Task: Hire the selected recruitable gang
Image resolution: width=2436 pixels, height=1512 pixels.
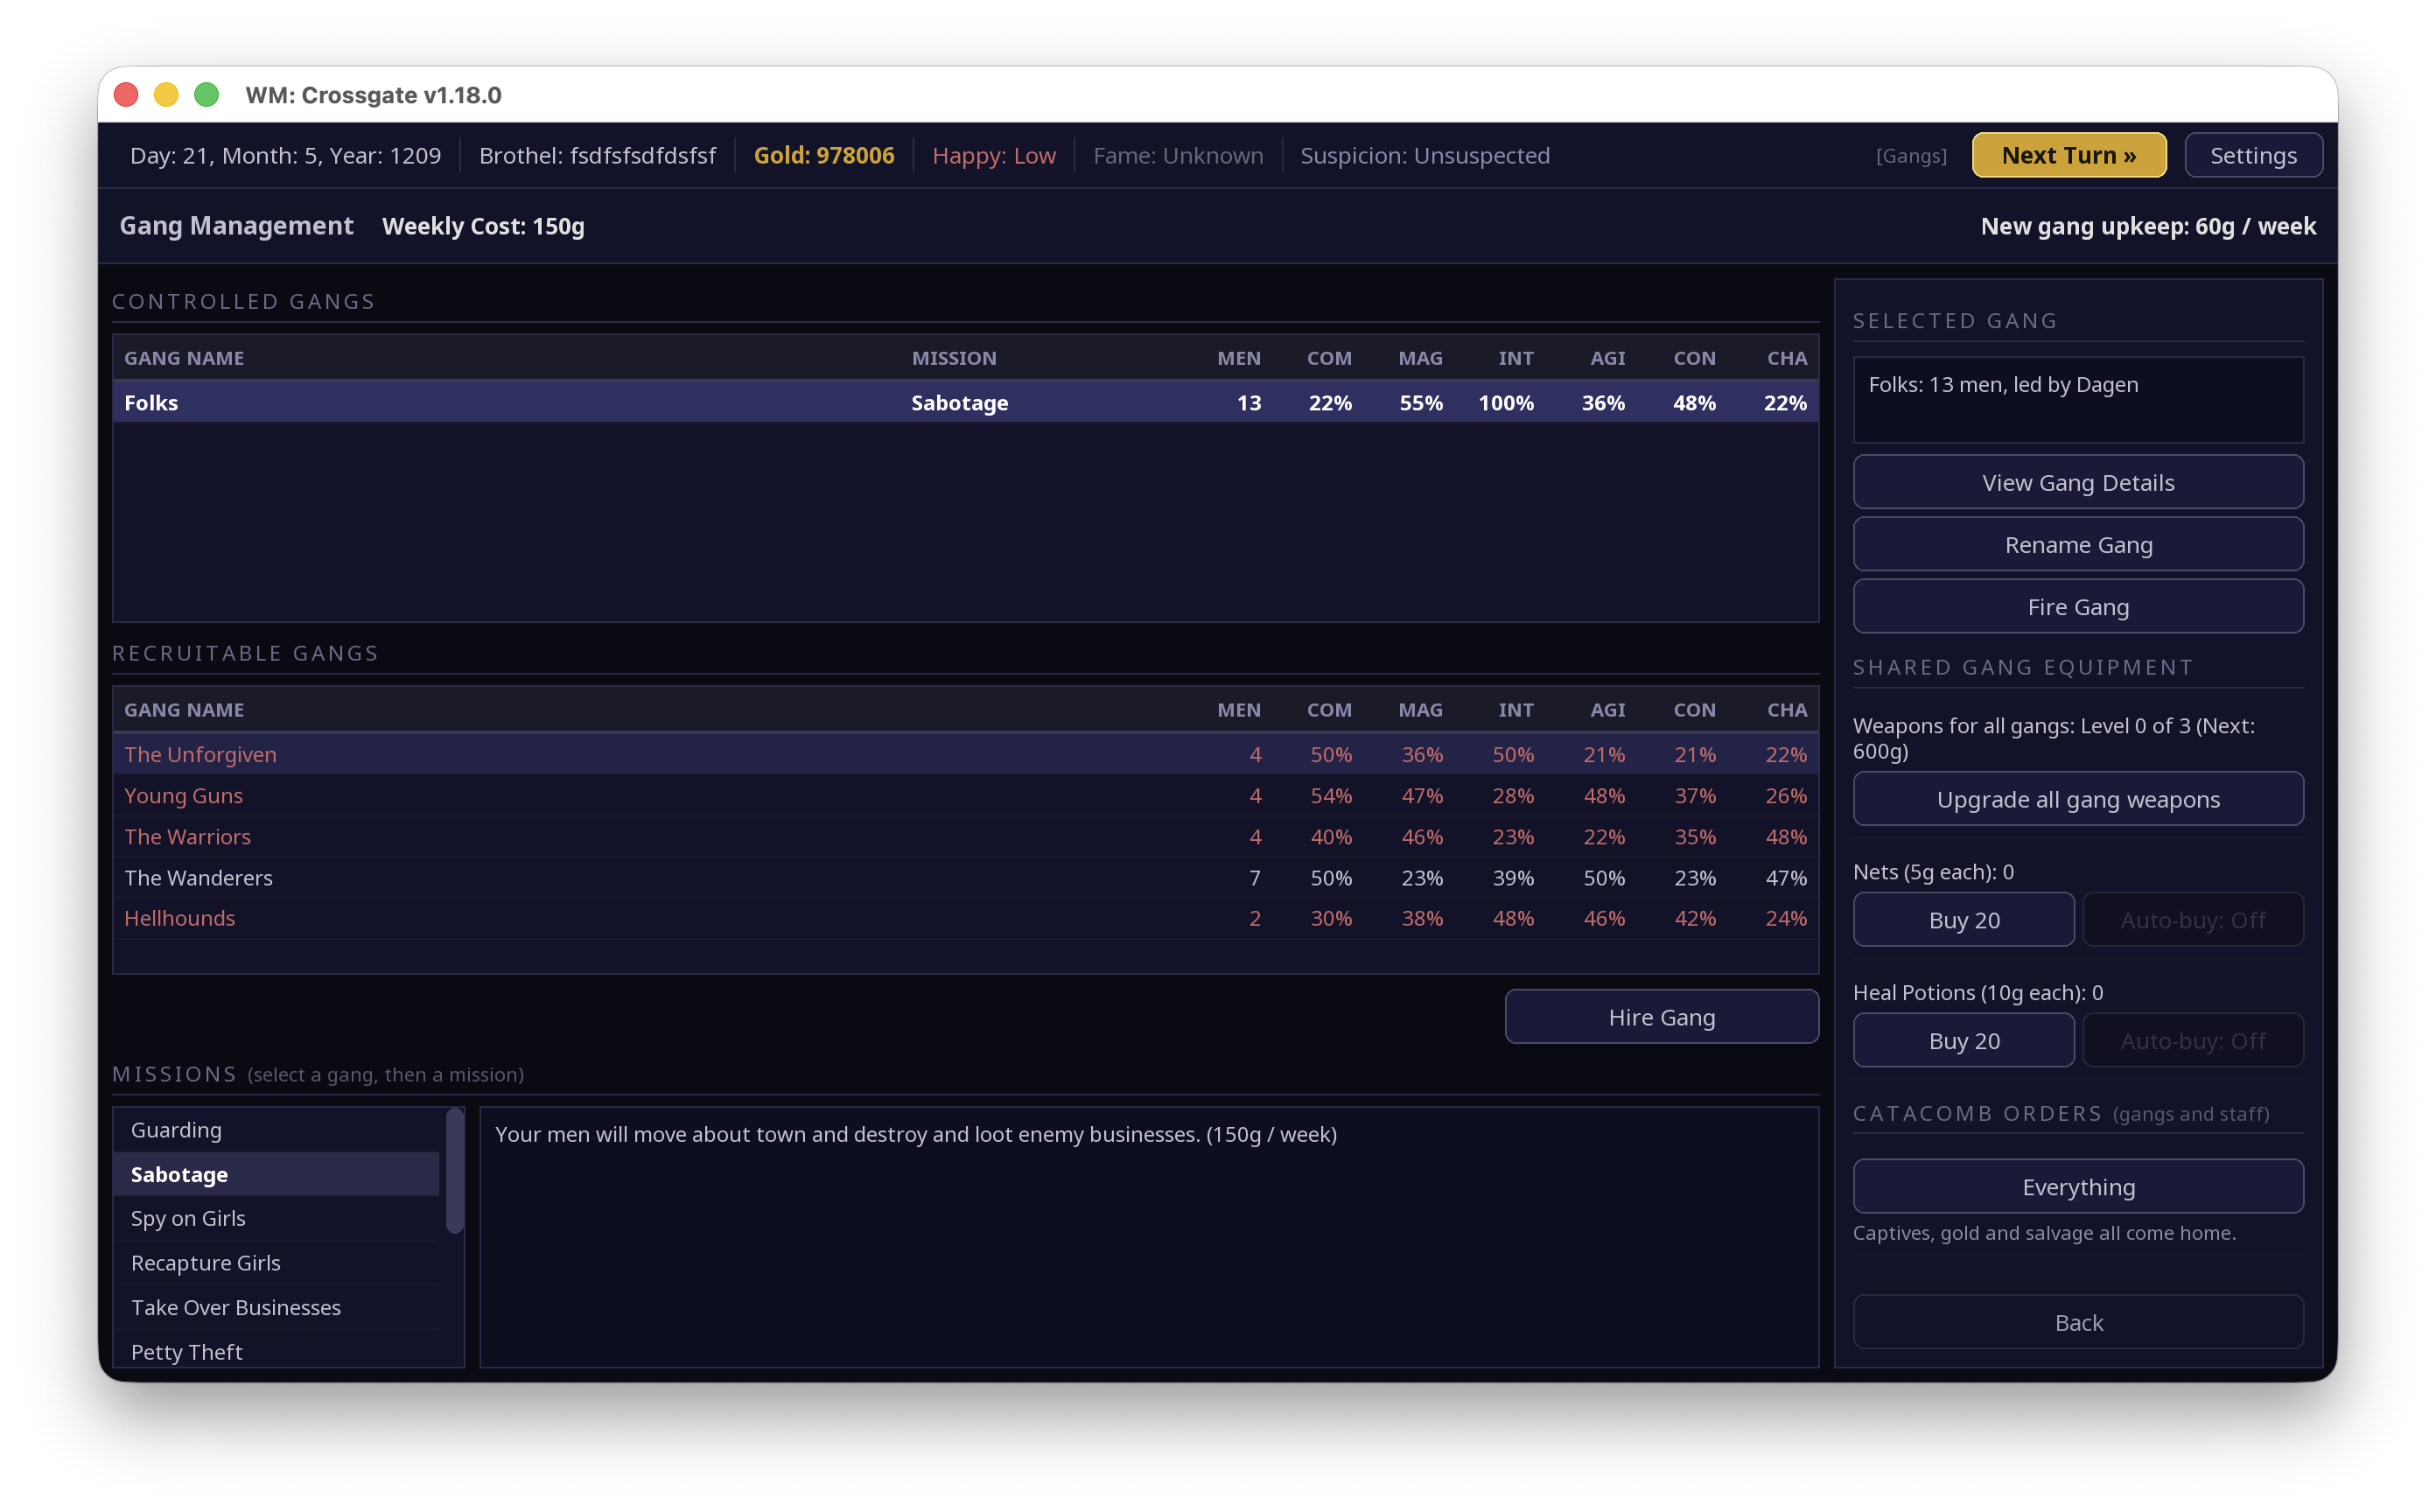Action: pos(1661,1016)
